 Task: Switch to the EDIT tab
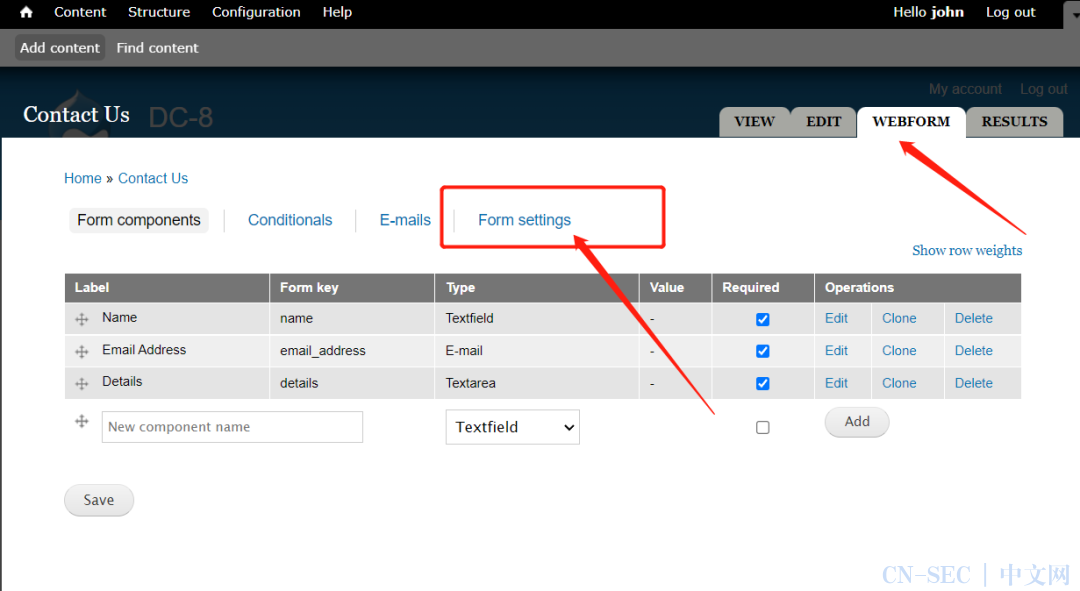(824, 122)
